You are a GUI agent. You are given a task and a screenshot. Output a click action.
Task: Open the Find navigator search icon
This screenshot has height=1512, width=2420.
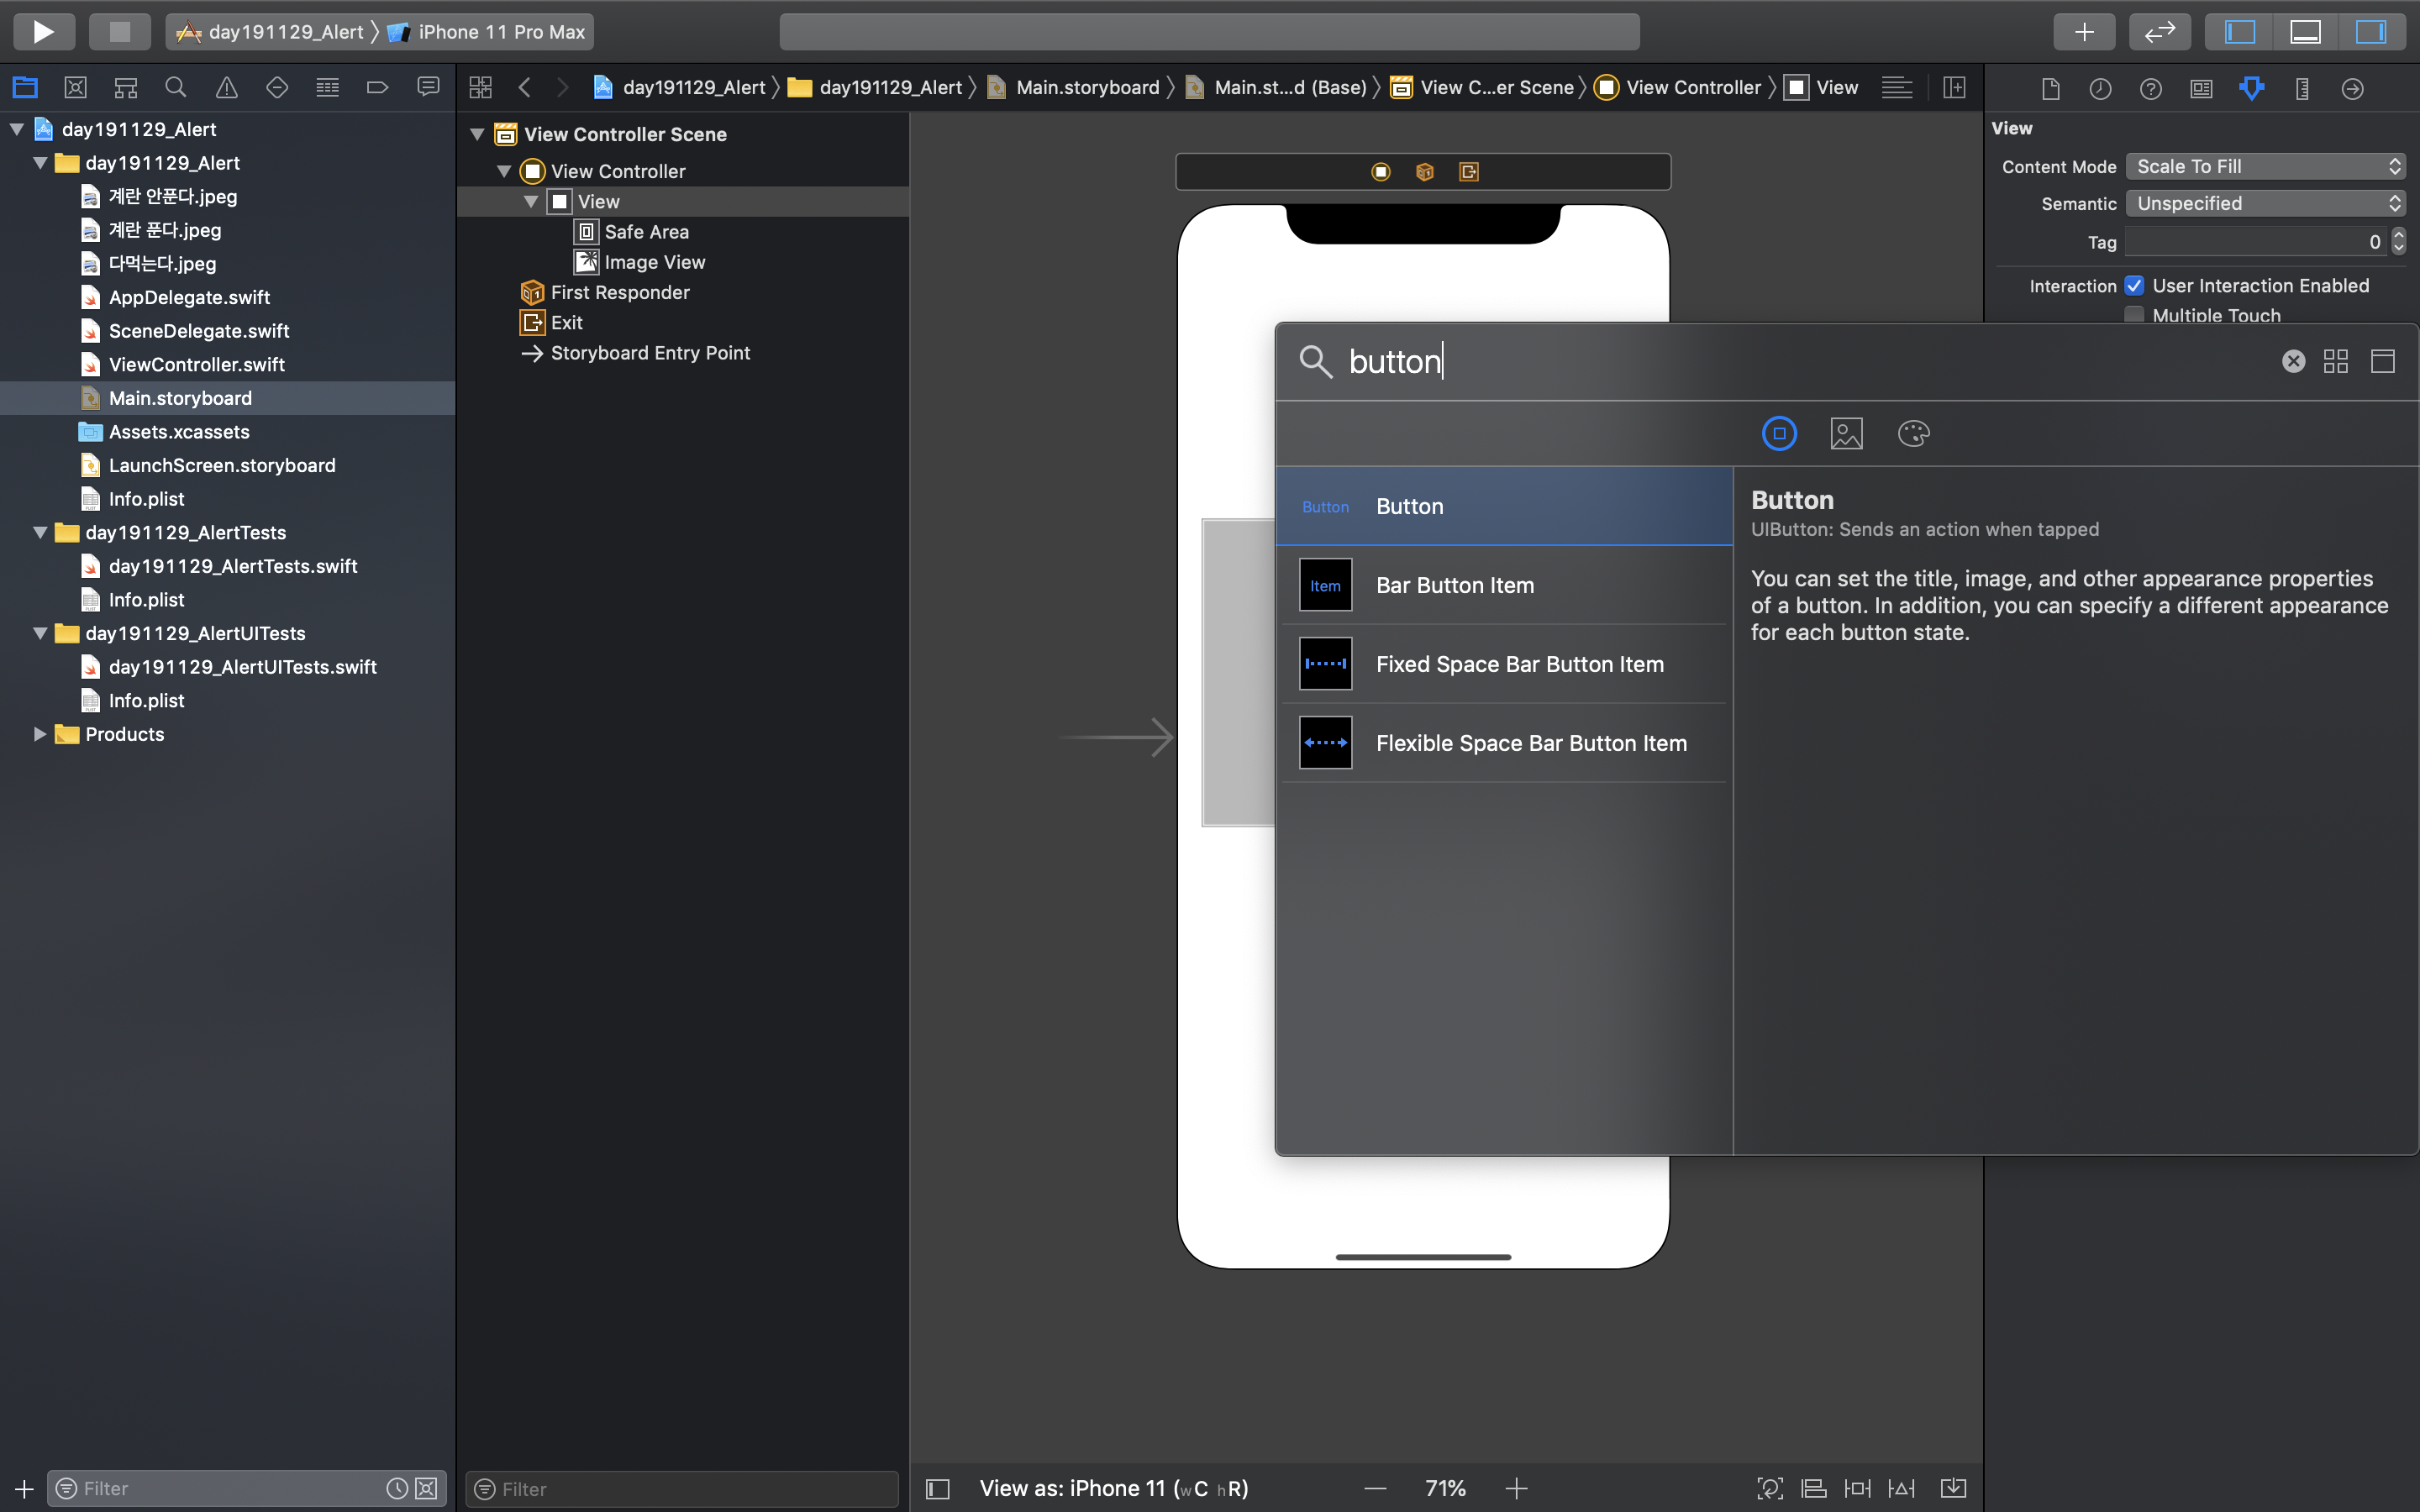176,87
